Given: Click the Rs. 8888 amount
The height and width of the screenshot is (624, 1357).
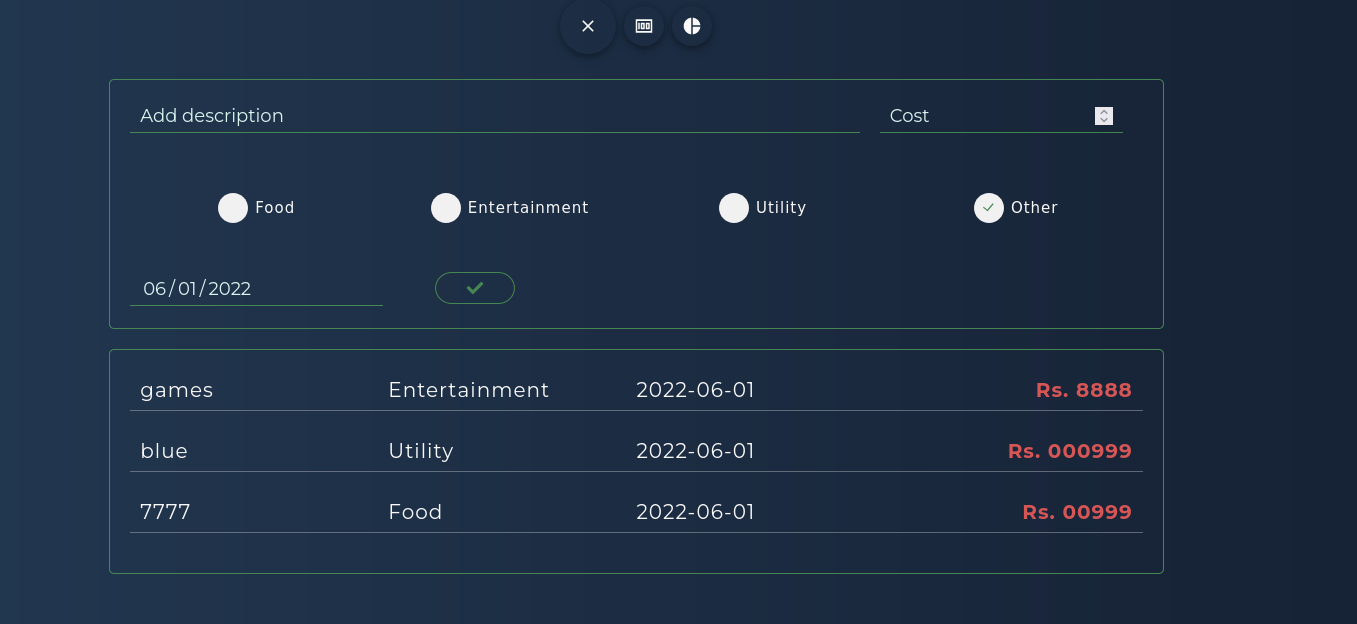Looking at the screenshot, I should [x=1083, y=390].
